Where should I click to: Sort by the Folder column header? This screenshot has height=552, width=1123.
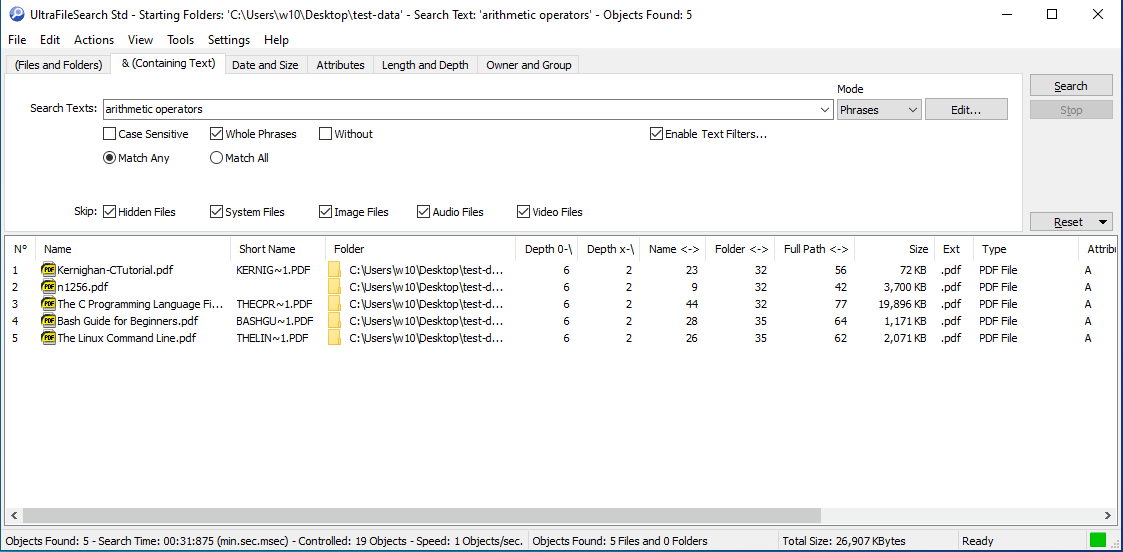point(420,249)
